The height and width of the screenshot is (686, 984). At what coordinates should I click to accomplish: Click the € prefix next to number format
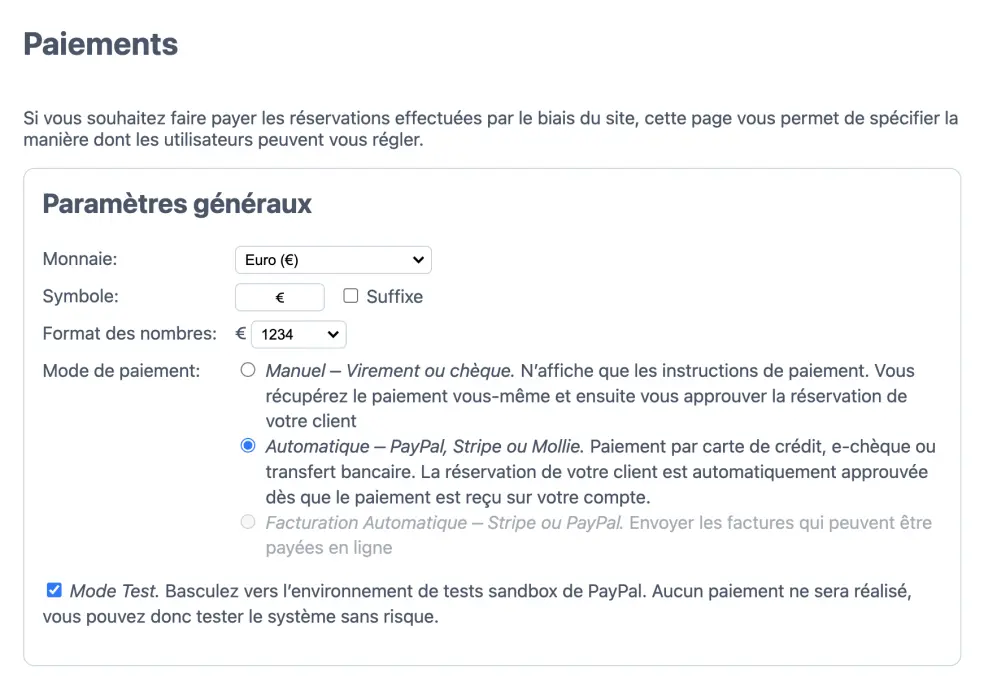tap(239, 334)
